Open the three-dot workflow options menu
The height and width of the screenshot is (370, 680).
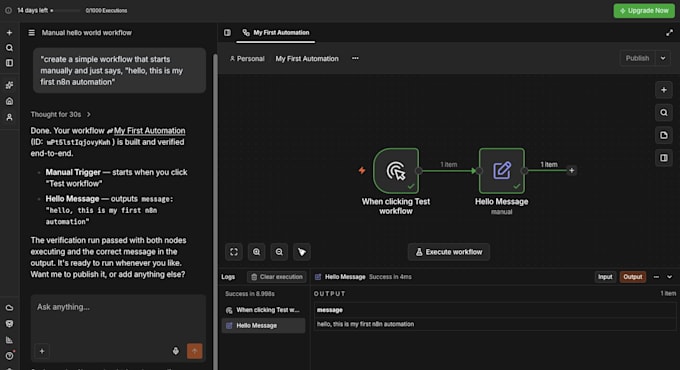coord(355,58)
